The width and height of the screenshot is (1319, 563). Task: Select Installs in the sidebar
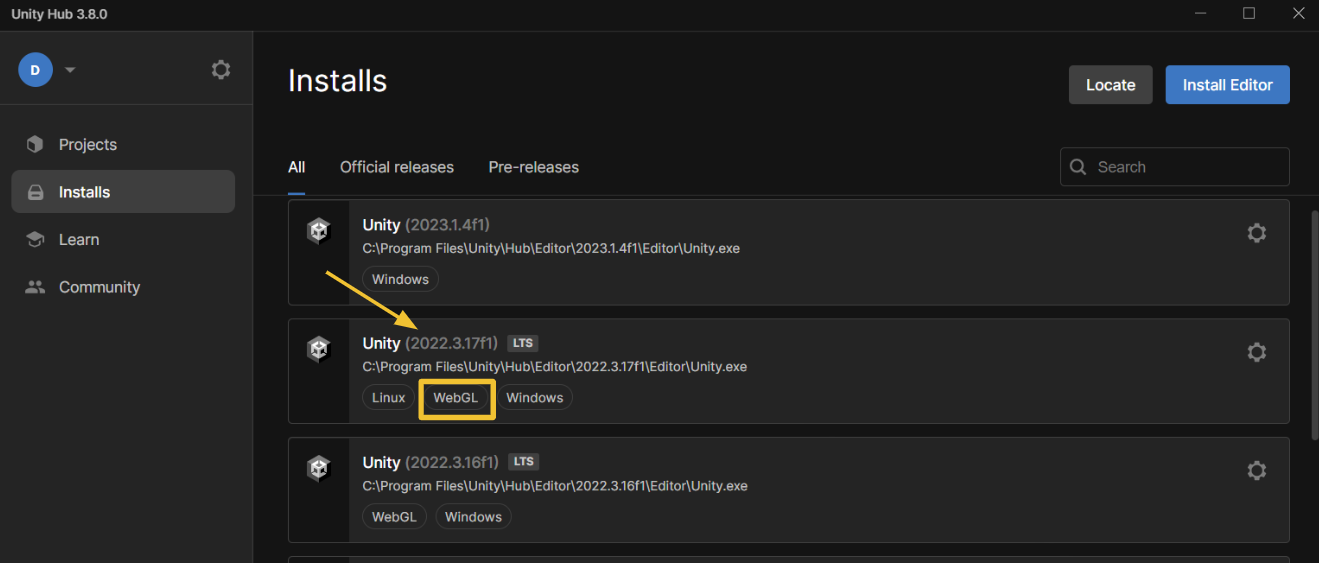click(x=123, y=192)
